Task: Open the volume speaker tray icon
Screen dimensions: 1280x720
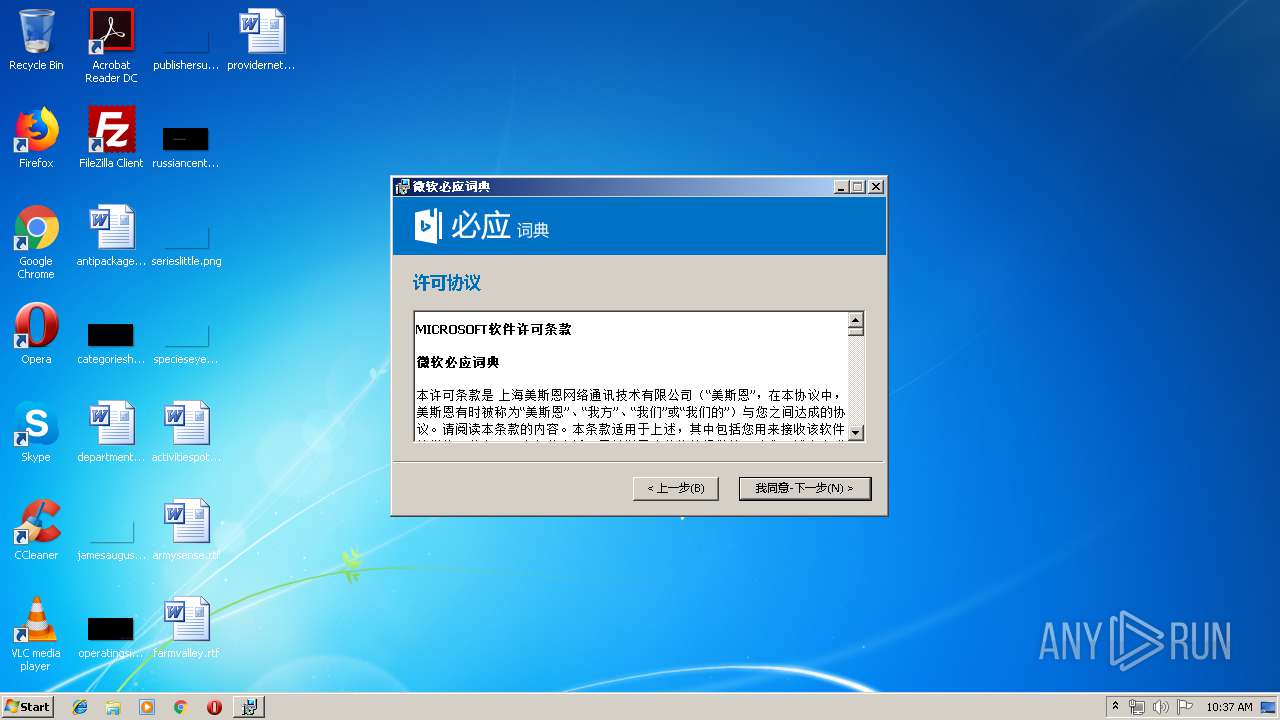Action: pyautogui.click(x=1161, y=707)
